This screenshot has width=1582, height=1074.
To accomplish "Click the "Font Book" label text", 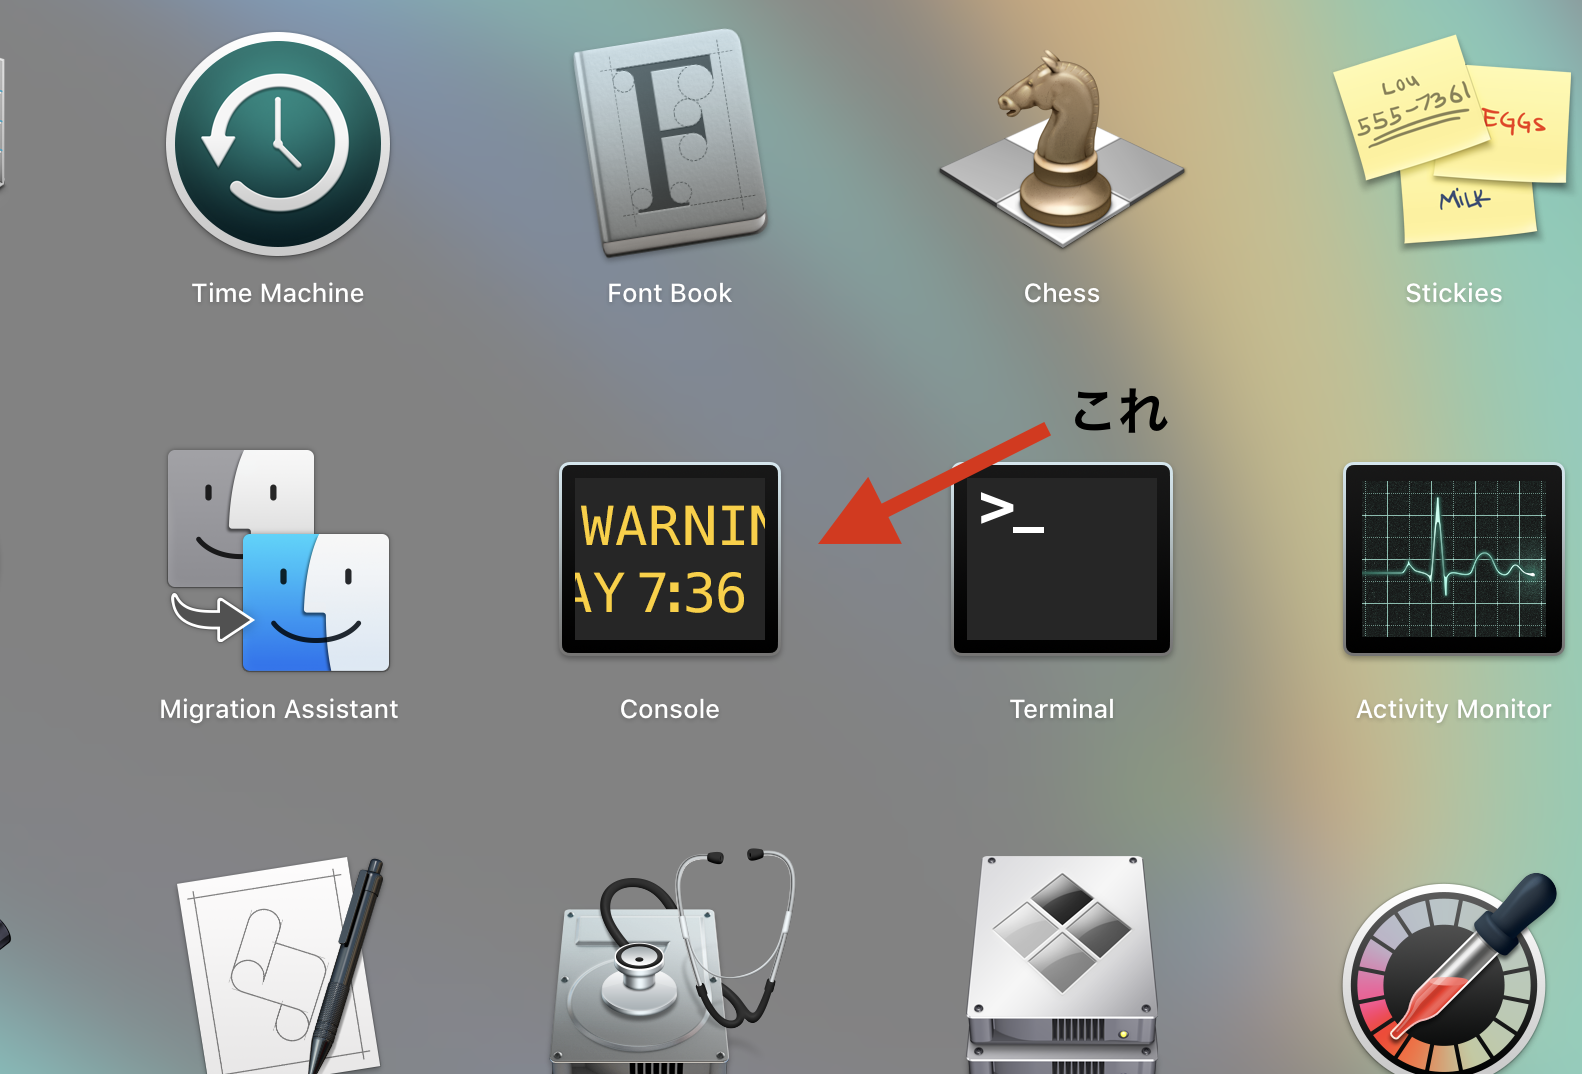I will click(x=670, y=293).
